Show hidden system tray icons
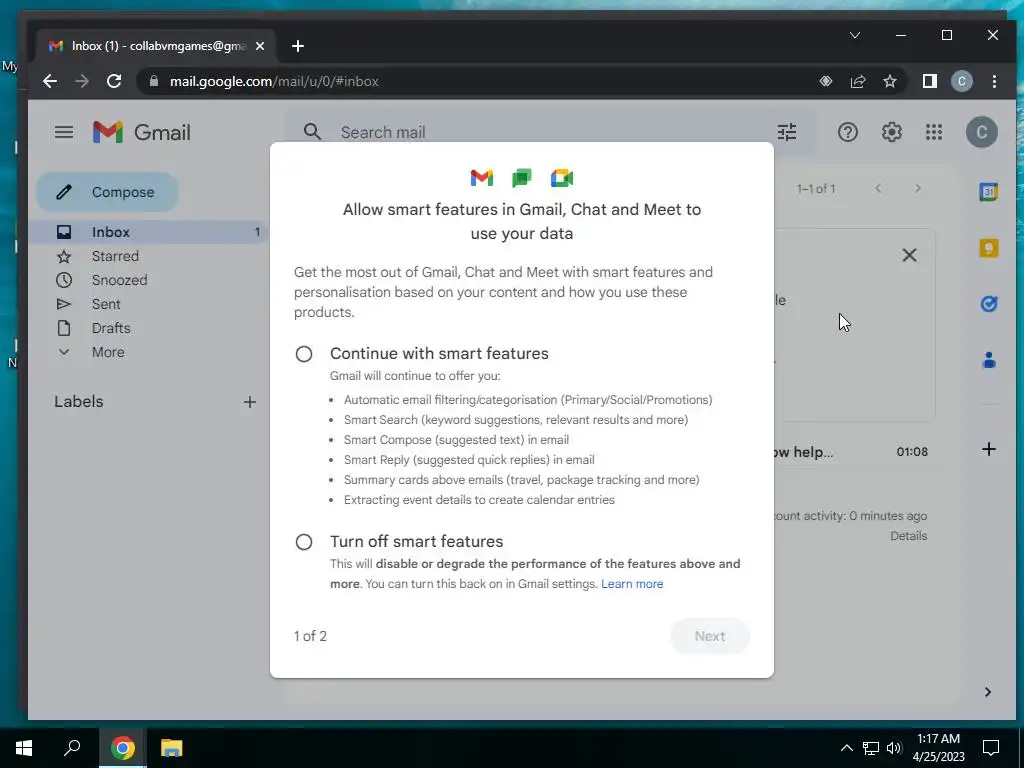 (x=846, y=748)
